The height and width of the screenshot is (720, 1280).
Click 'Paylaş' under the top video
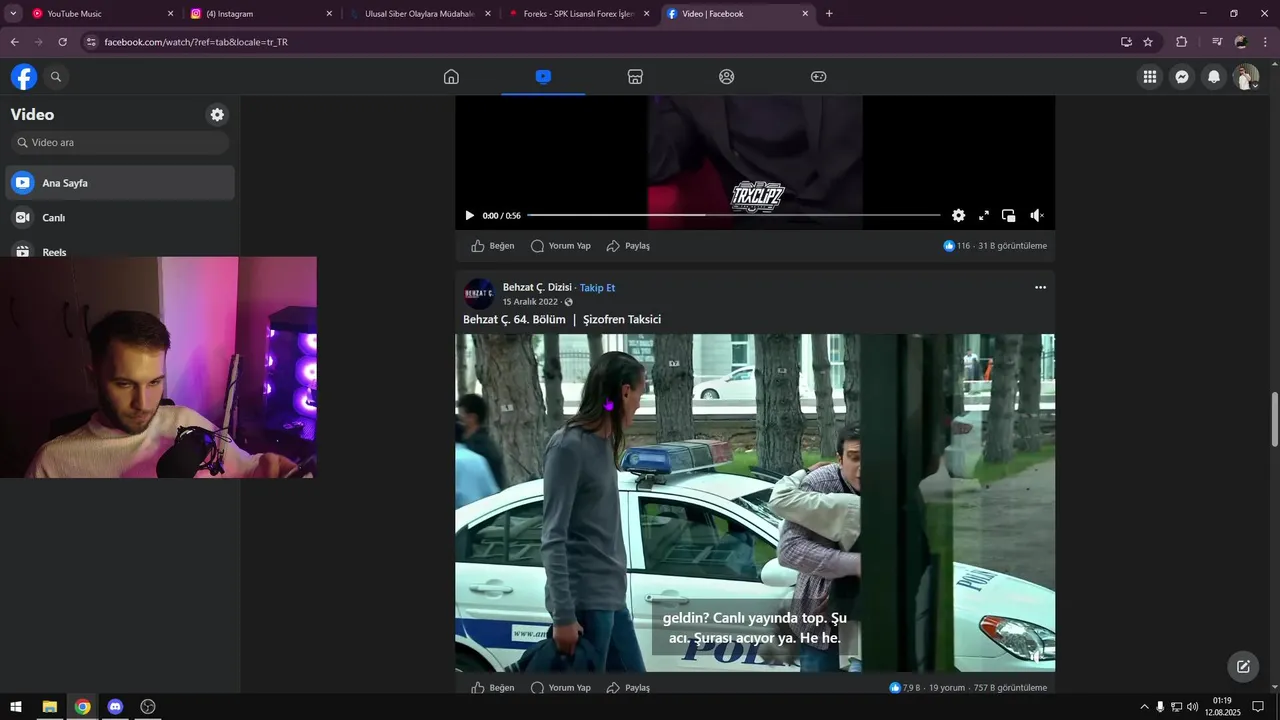628,246
